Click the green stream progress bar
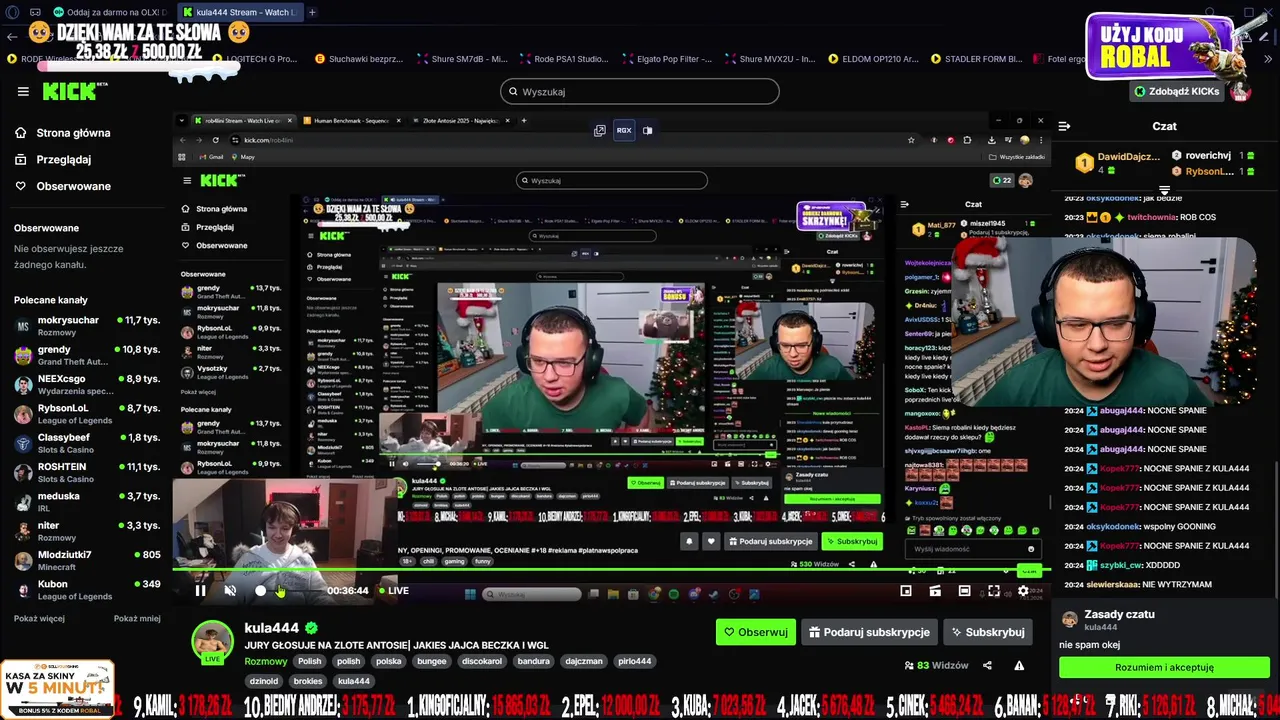Viewport: 1280px width, 720px height. (x=610, y=571)
